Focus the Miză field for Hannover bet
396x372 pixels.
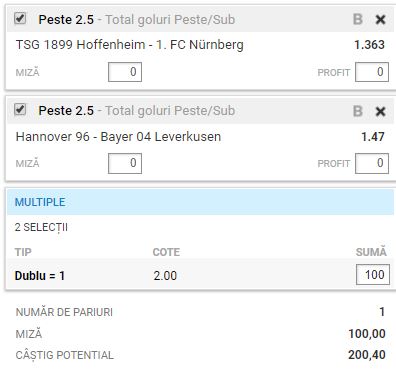click(125, 163)
